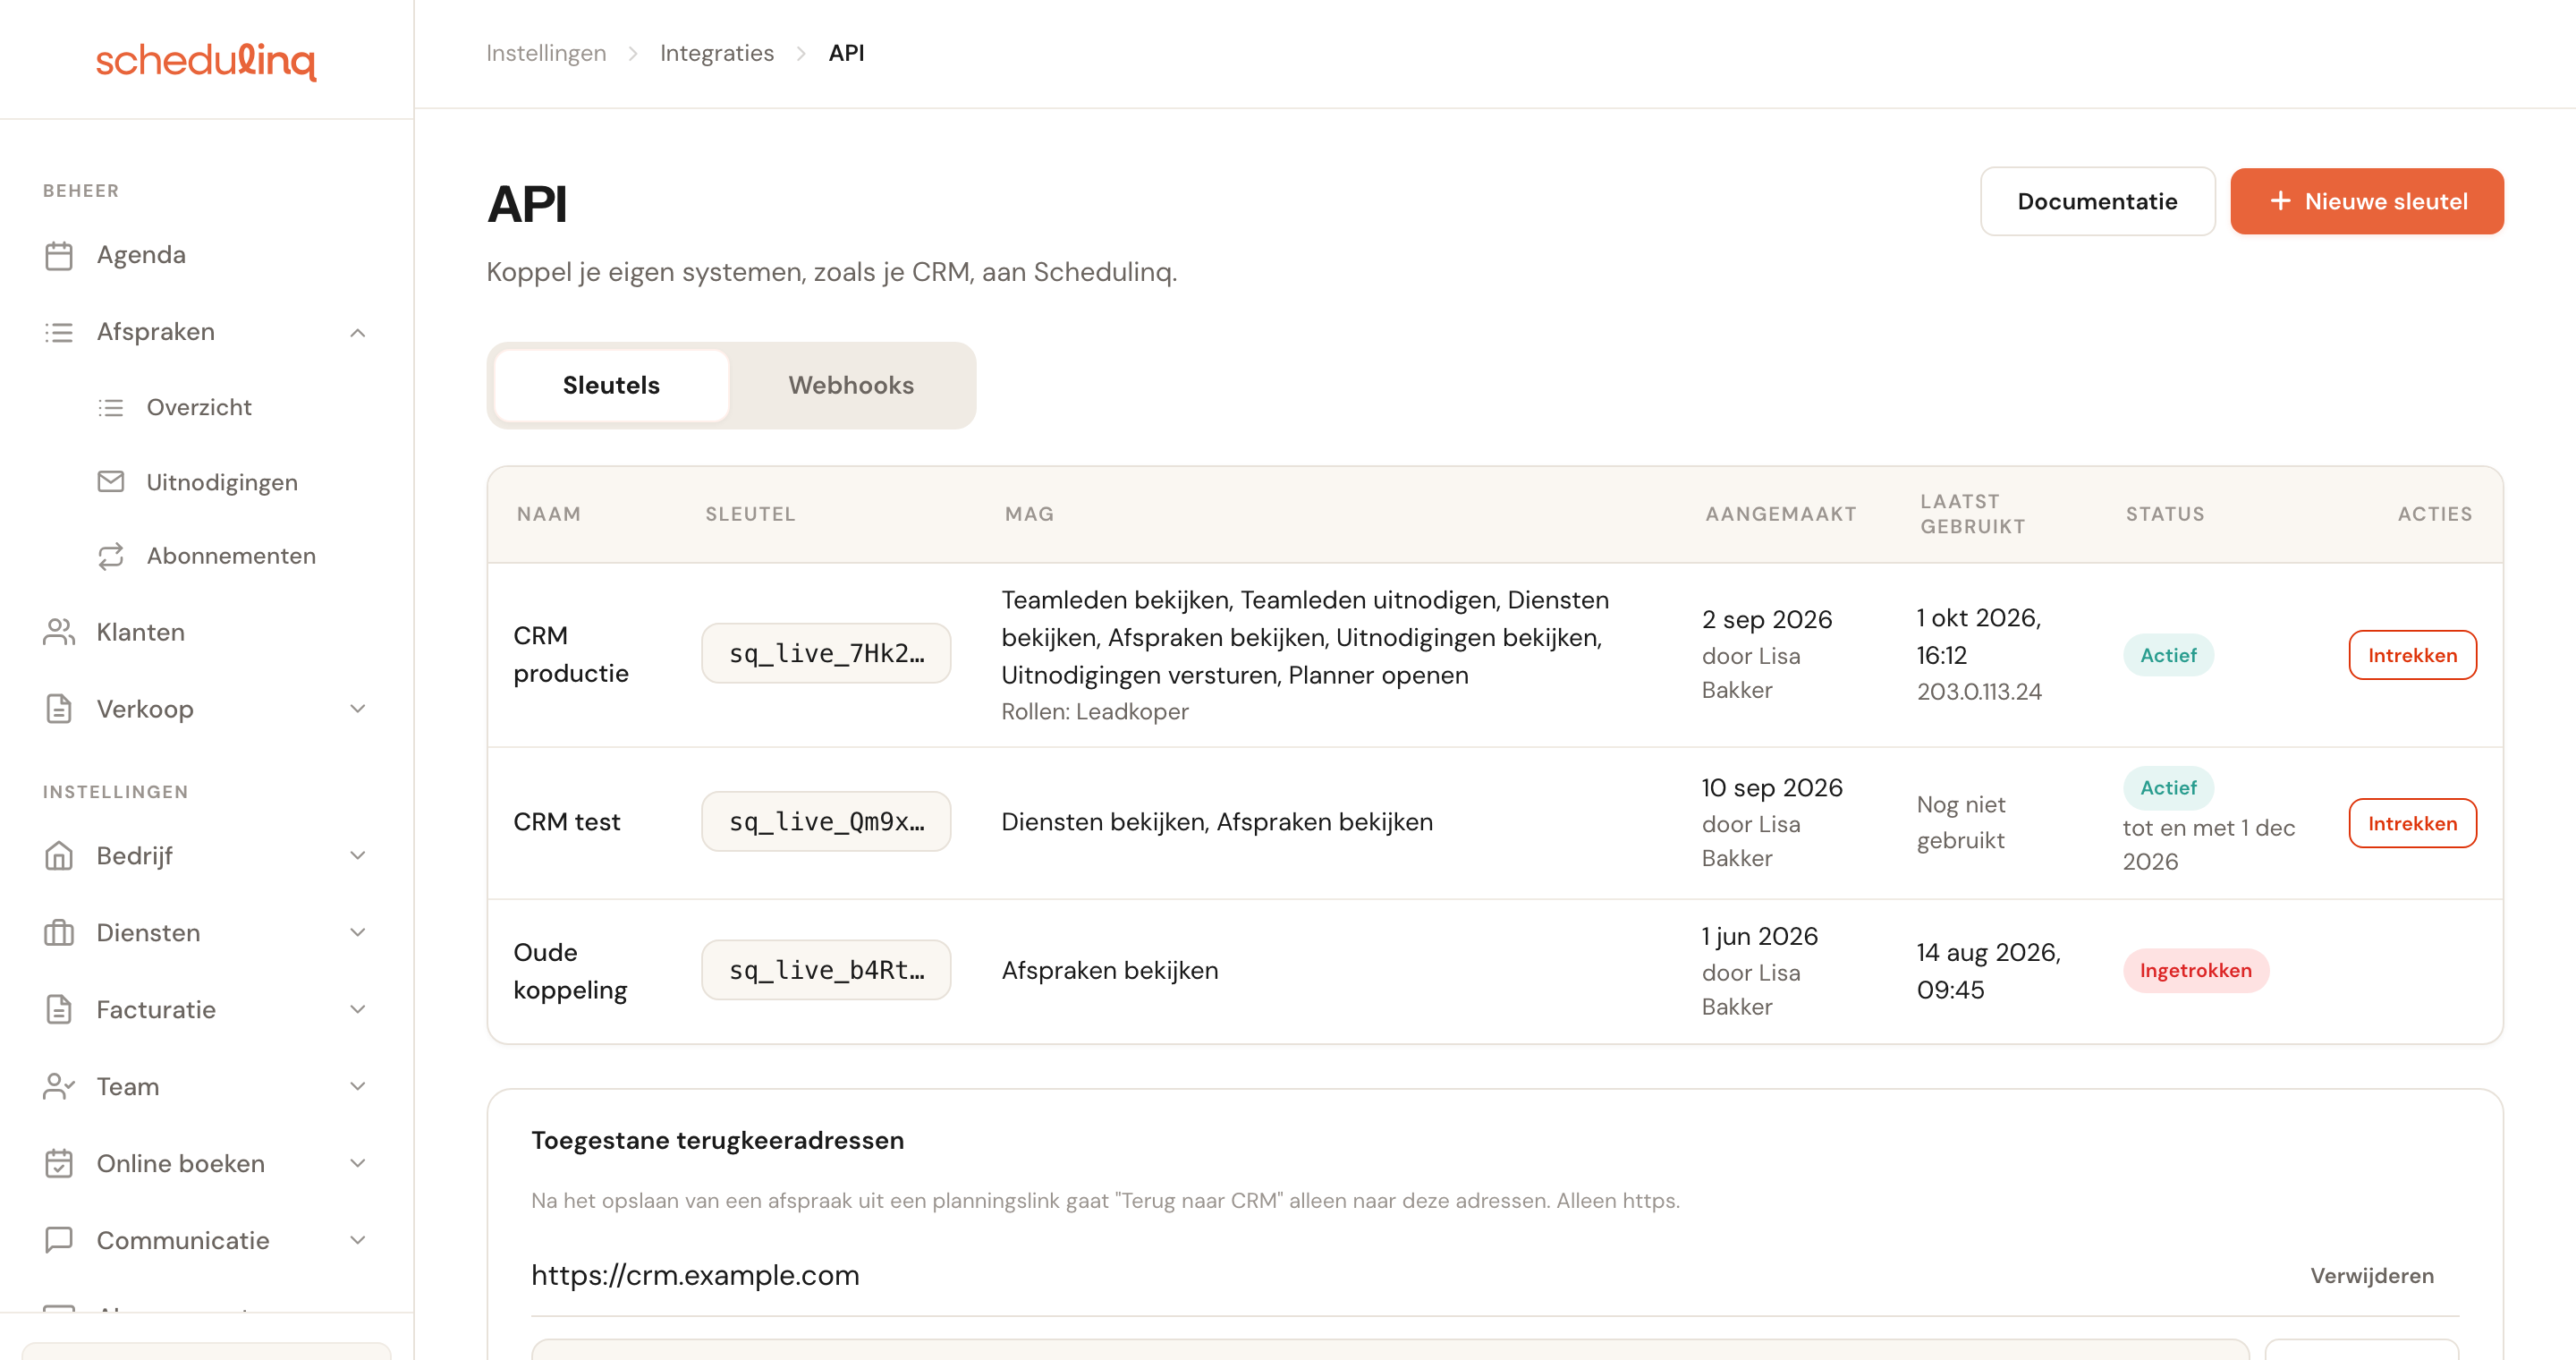Click the Diensten suitcase icon
The image size is (2576, 1360).
(x=59, y=933)
